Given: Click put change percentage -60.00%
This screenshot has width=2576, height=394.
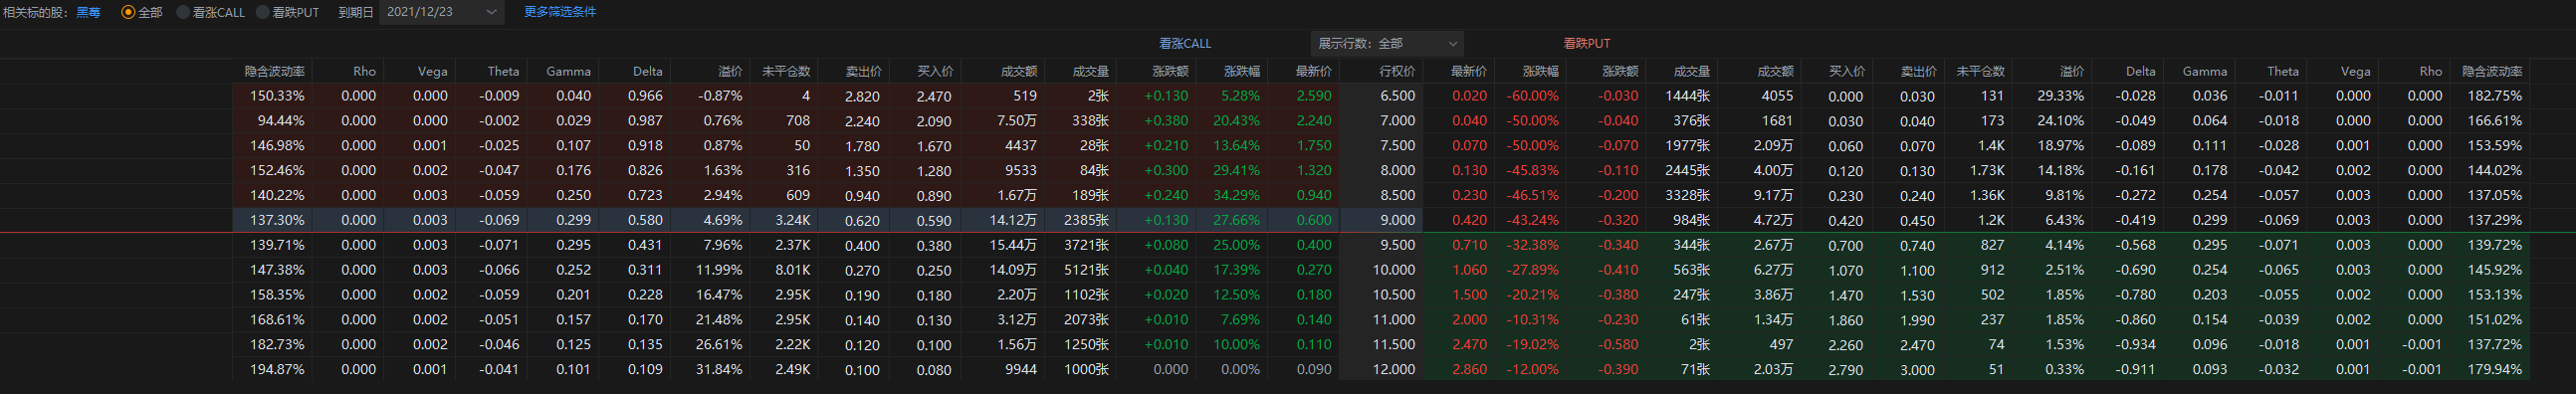Looking at the screenshot, I should click(1533, 96).
